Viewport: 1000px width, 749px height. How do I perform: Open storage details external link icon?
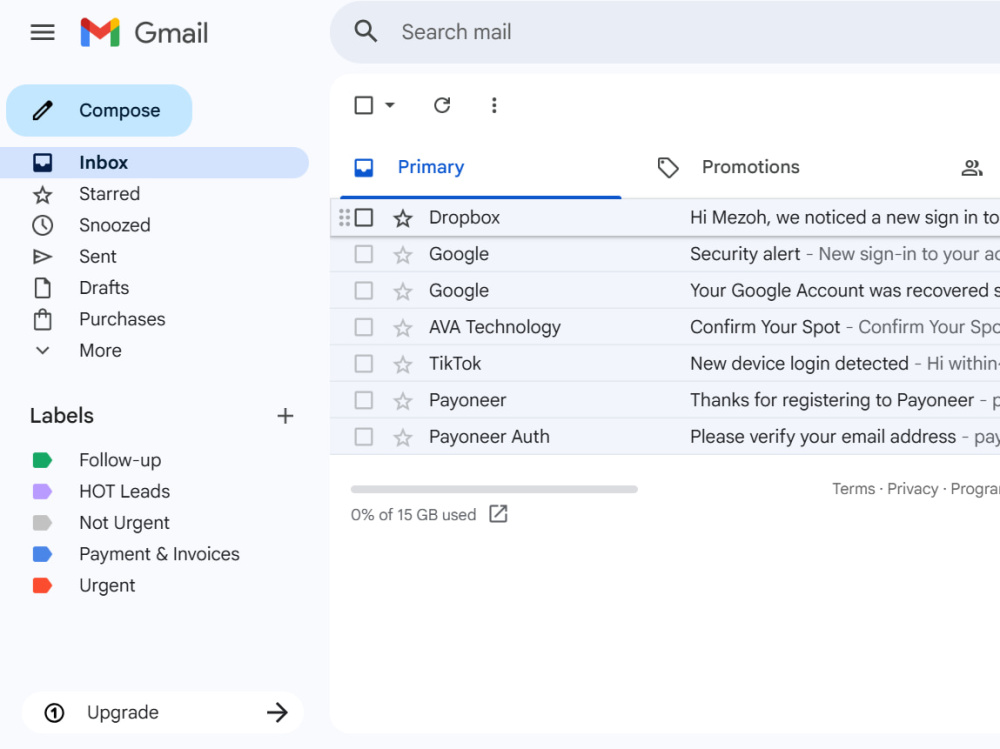point(498,514)
